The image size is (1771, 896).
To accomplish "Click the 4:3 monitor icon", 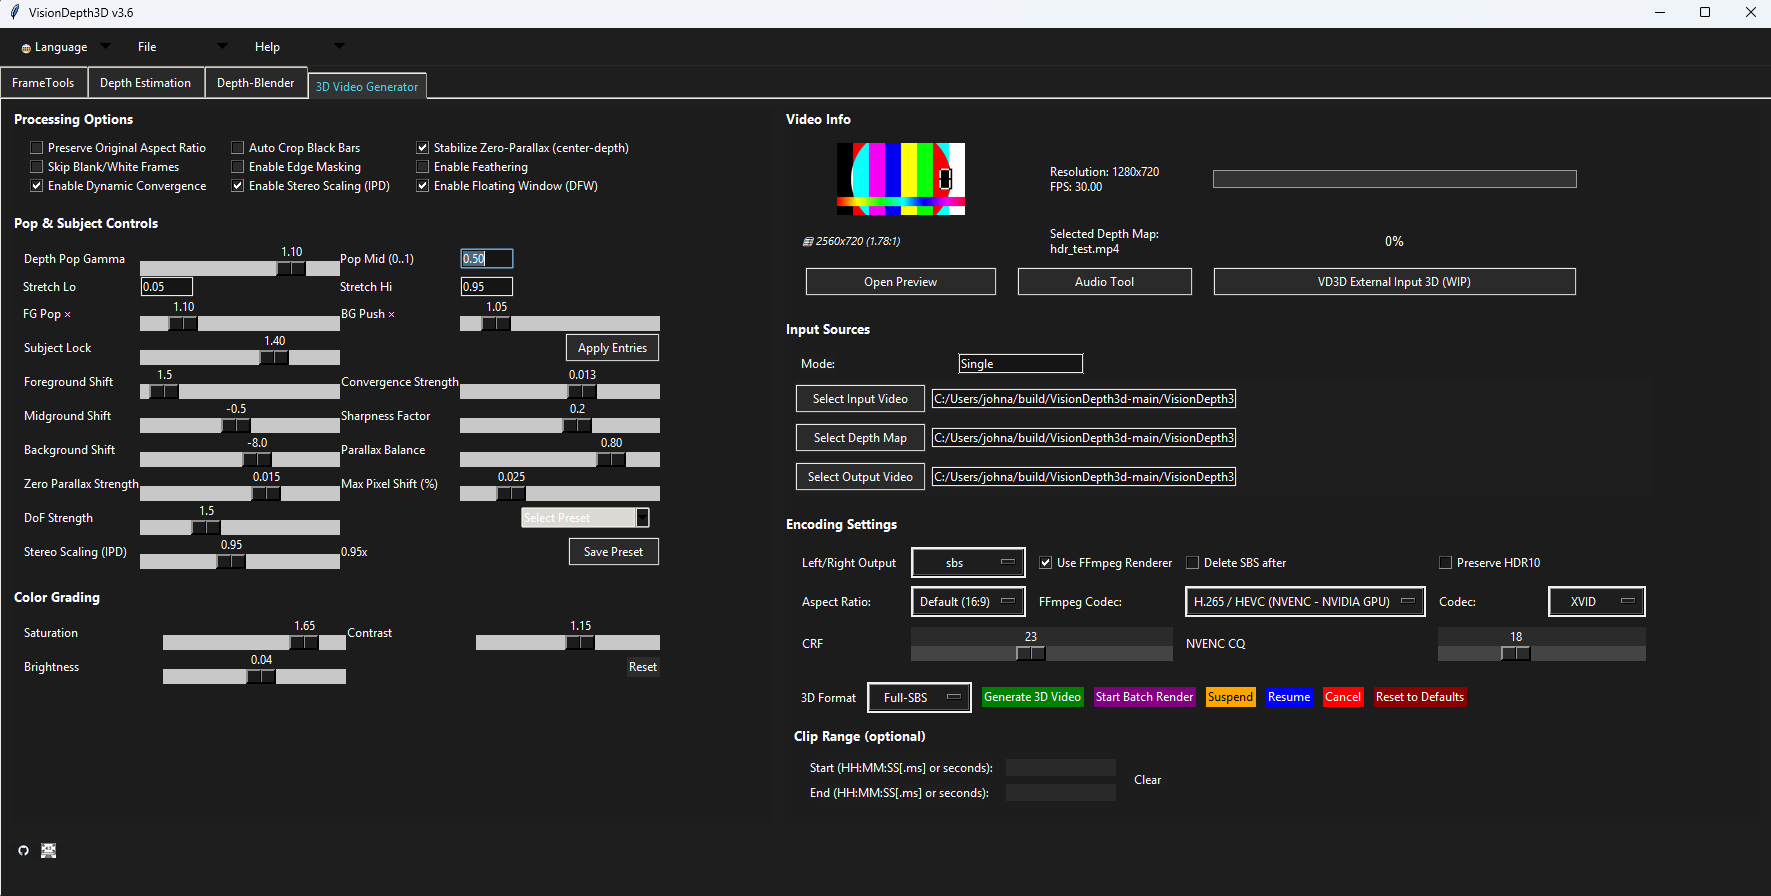I will click(48, 851).
